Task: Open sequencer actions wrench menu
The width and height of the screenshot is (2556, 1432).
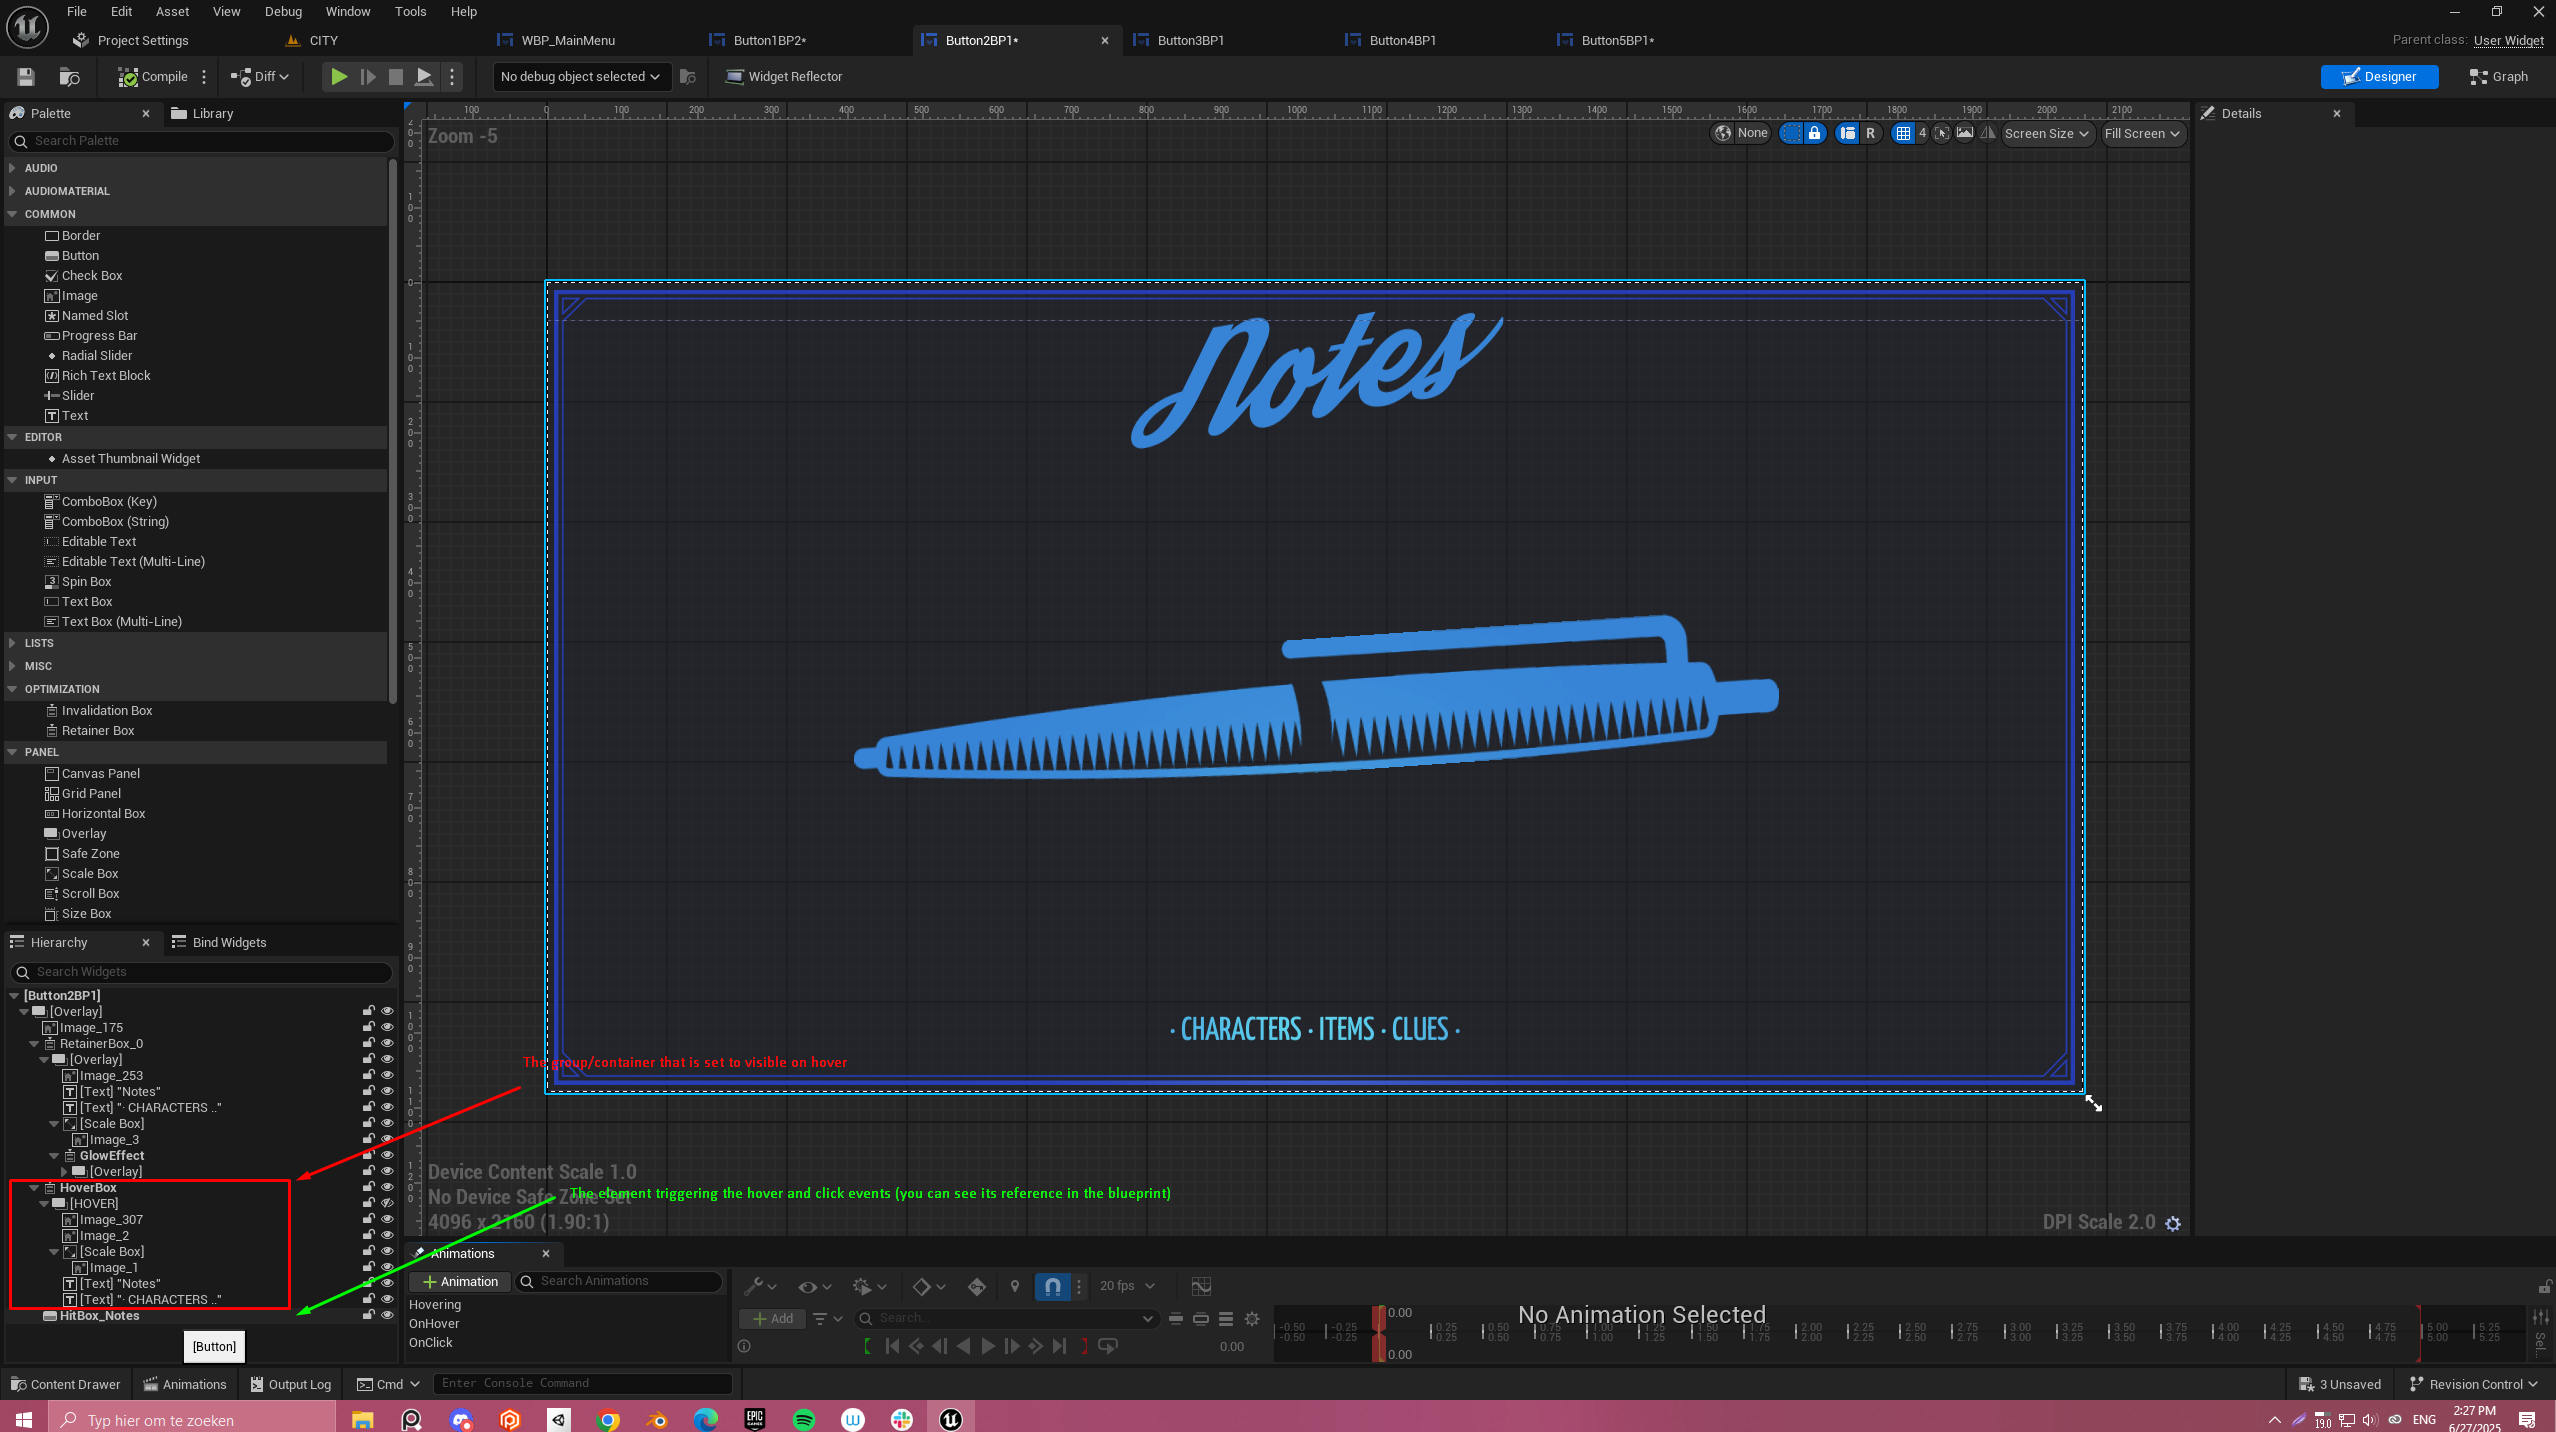Action: (760, 1286)
